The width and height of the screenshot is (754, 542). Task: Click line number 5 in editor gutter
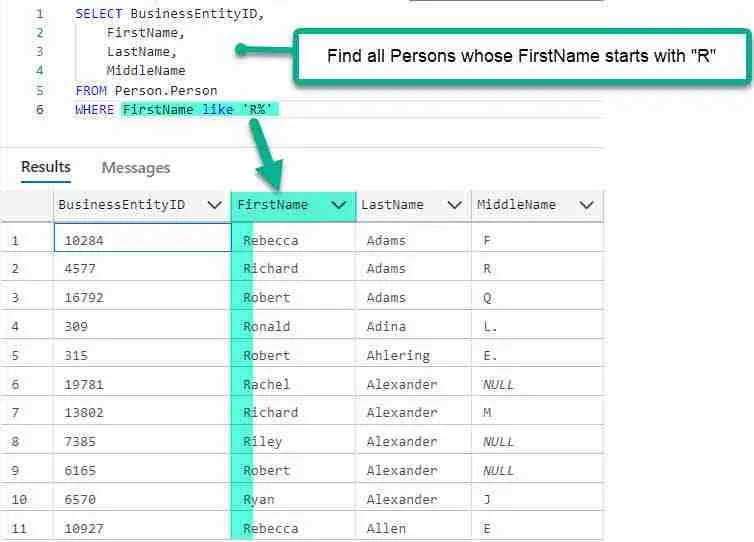tap(40, 90)
